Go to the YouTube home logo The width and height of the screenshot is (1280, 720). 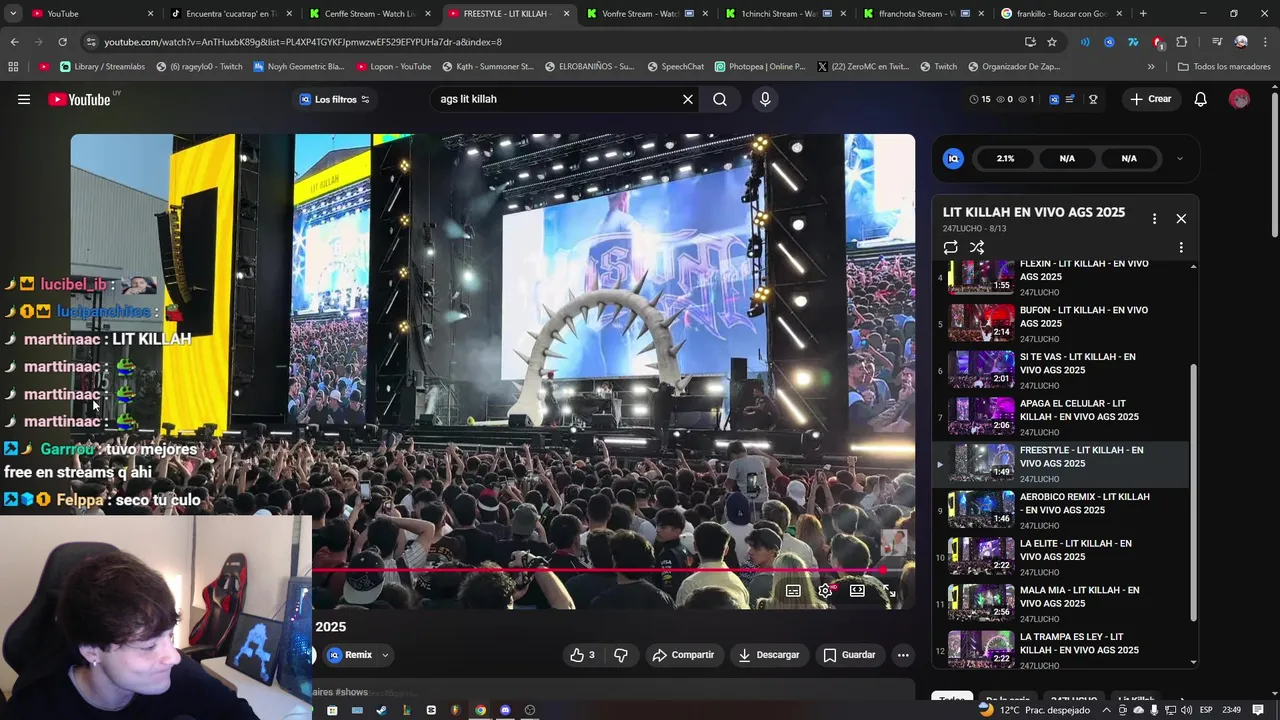click(80, 99)
